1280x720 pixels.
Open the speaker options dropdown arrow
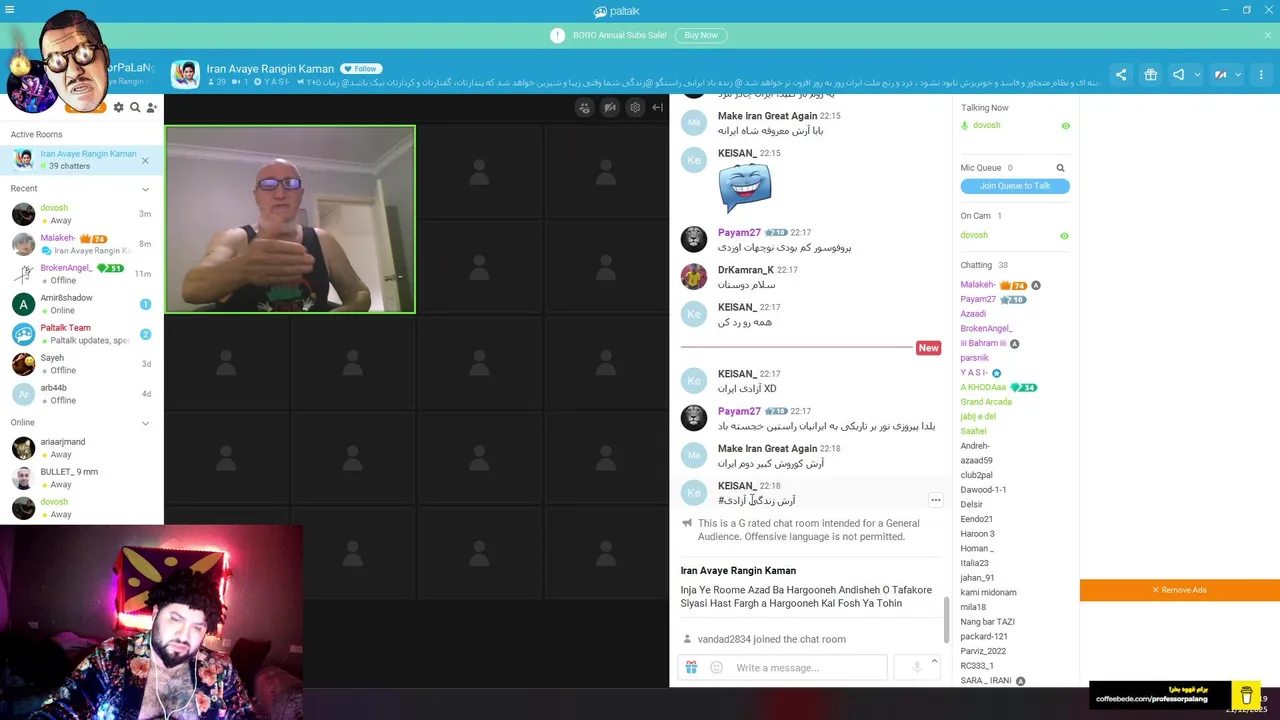[x=1197, y=75]
